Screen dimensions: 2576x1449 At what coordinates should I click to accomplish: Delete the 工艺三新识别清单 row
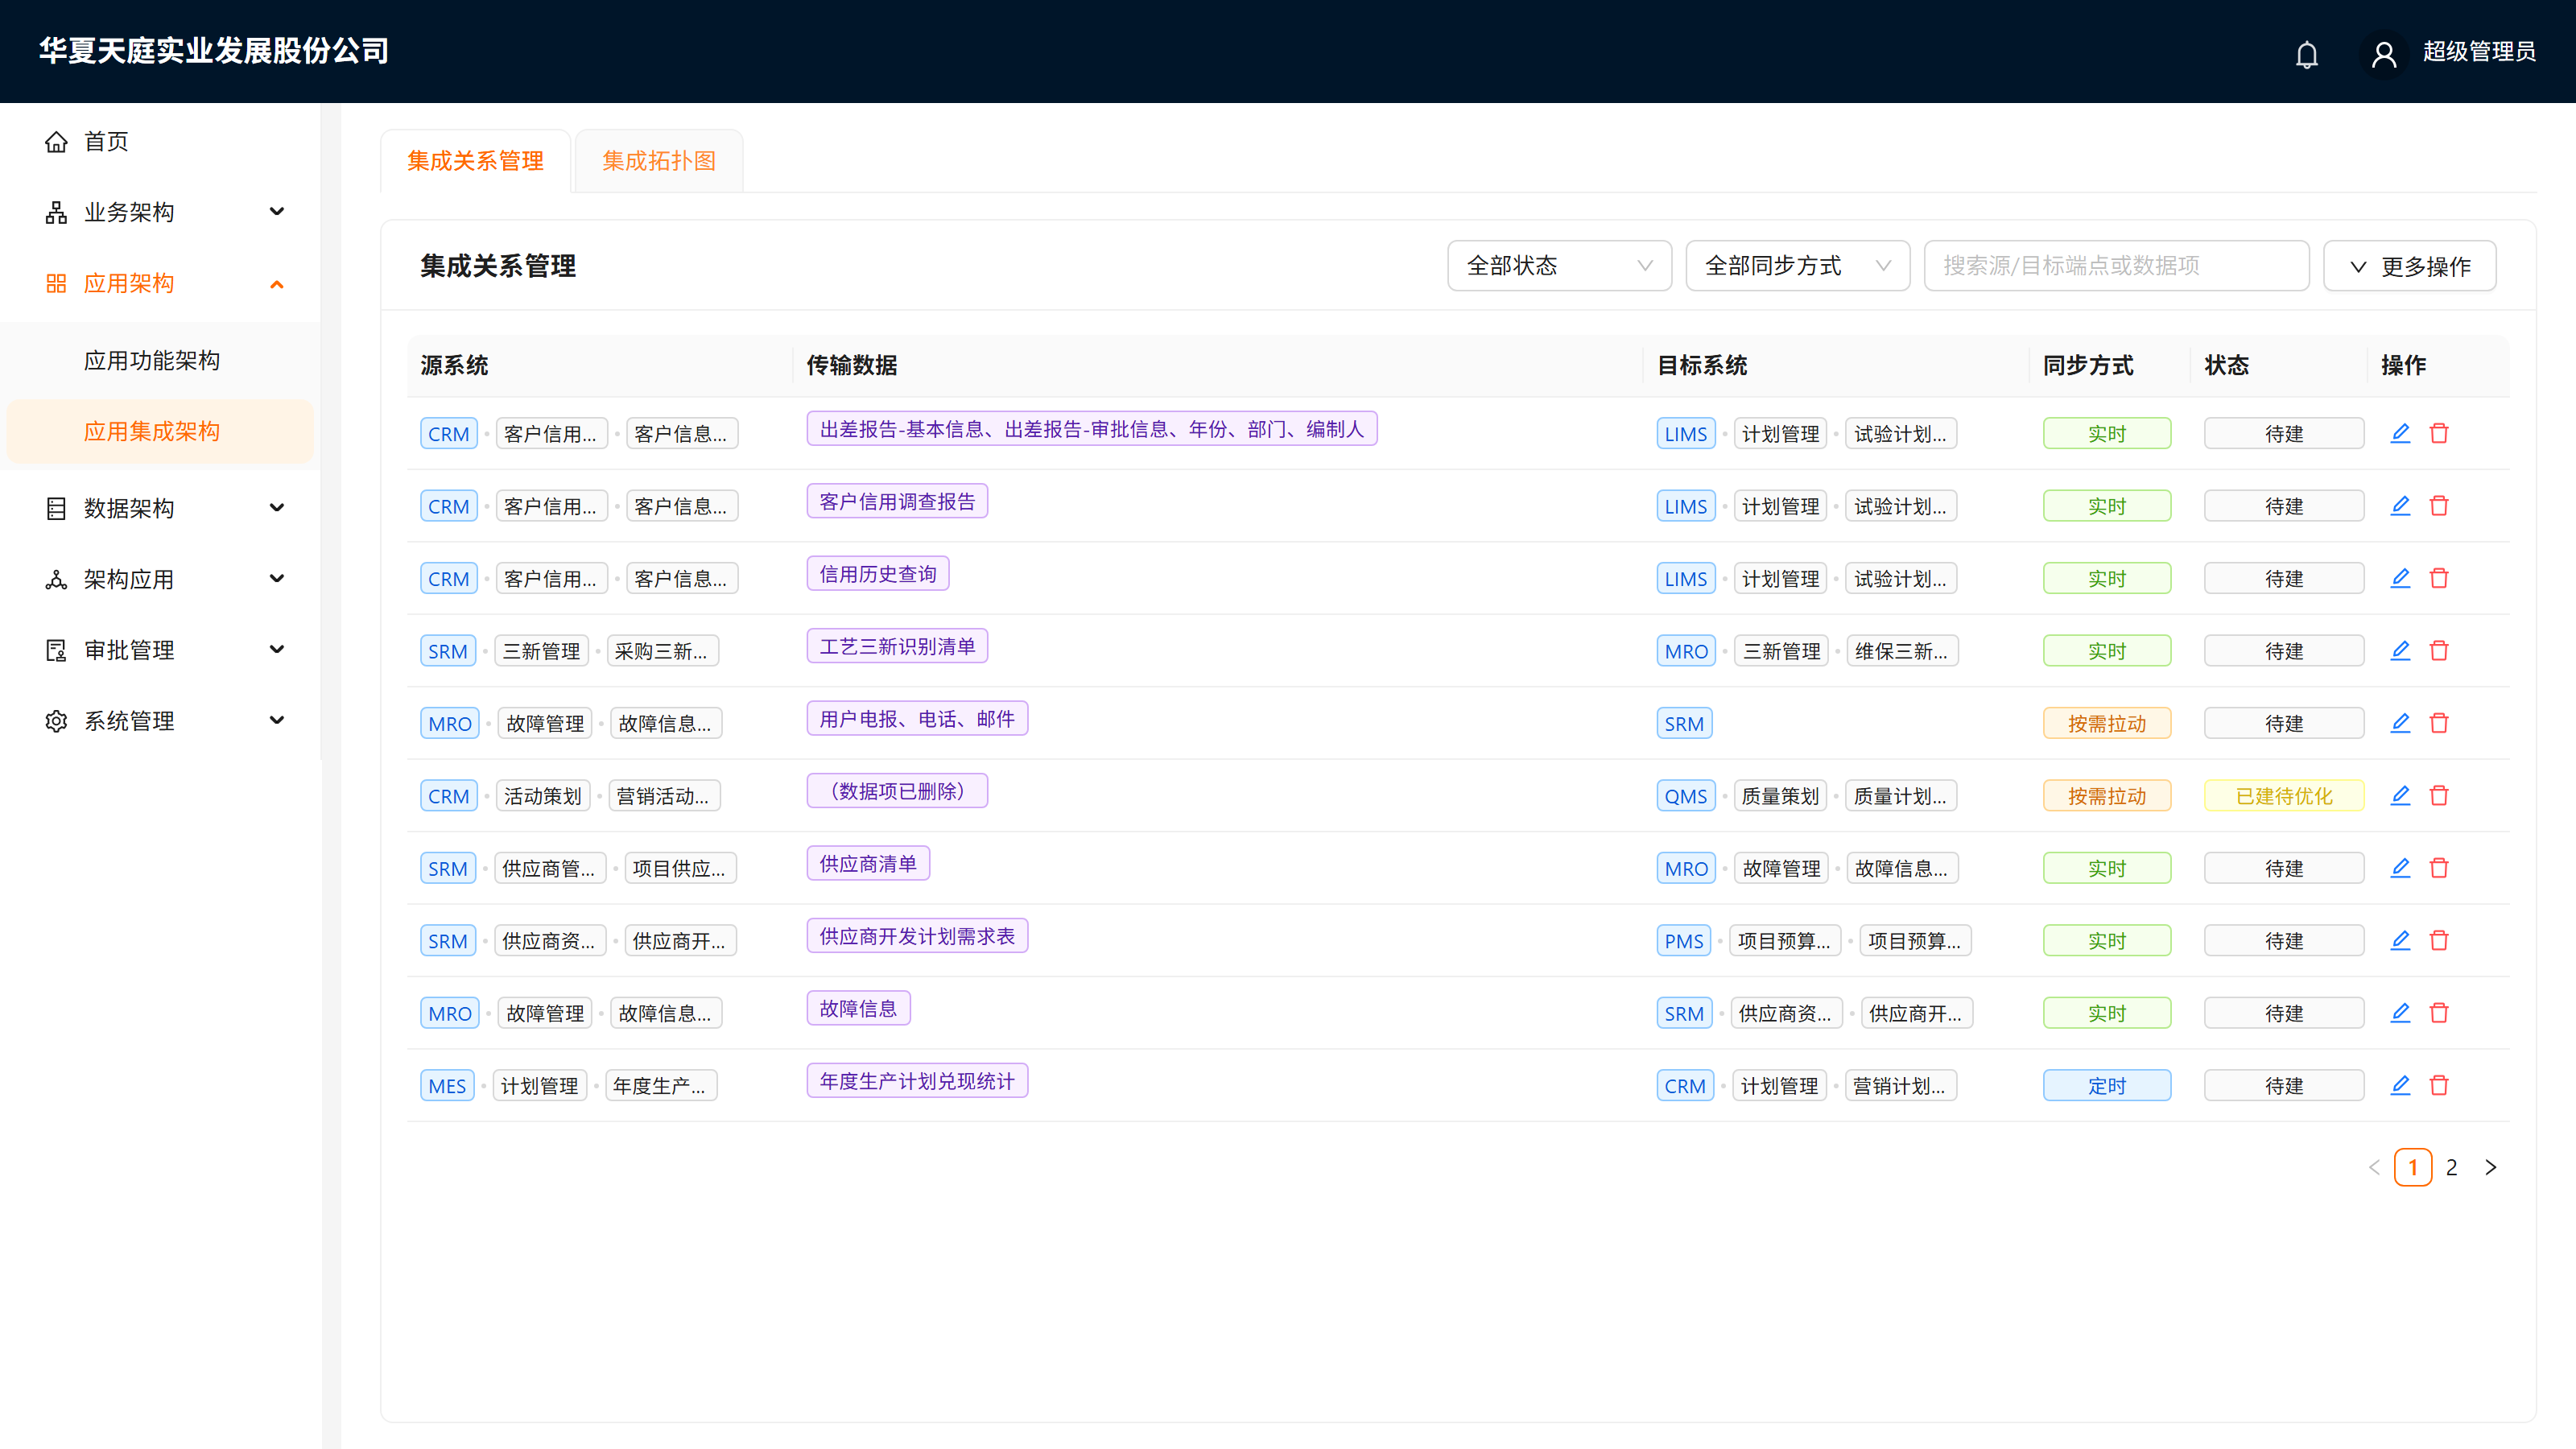coord(2439,651)
